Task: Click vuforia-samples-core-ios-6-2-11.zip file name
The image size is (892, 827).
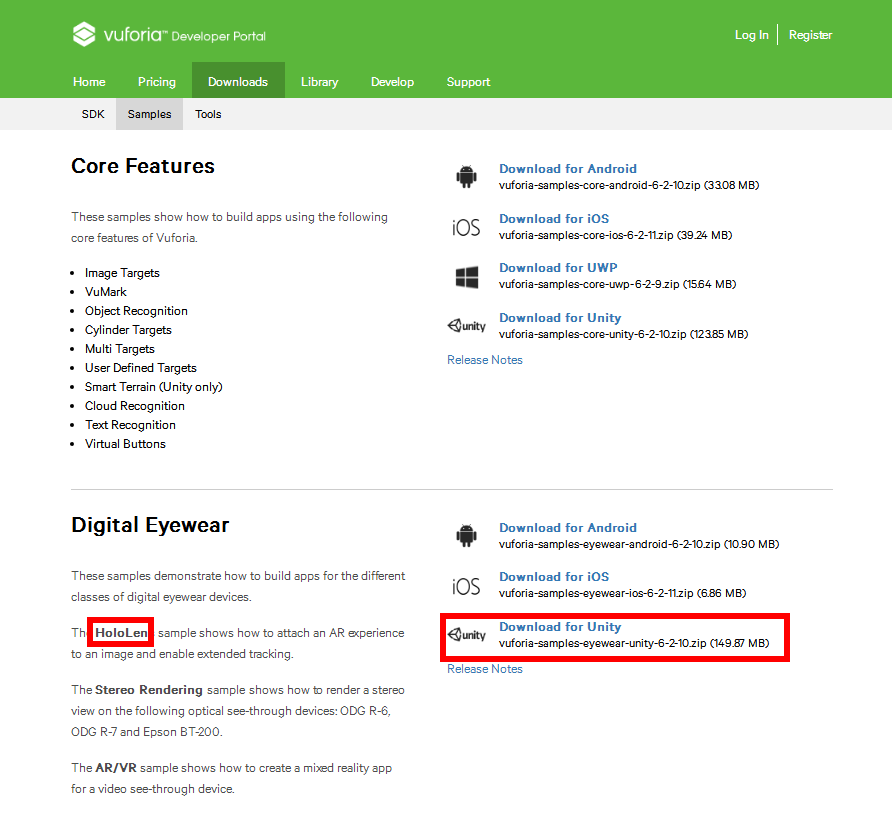Action: tap(586, 235)
